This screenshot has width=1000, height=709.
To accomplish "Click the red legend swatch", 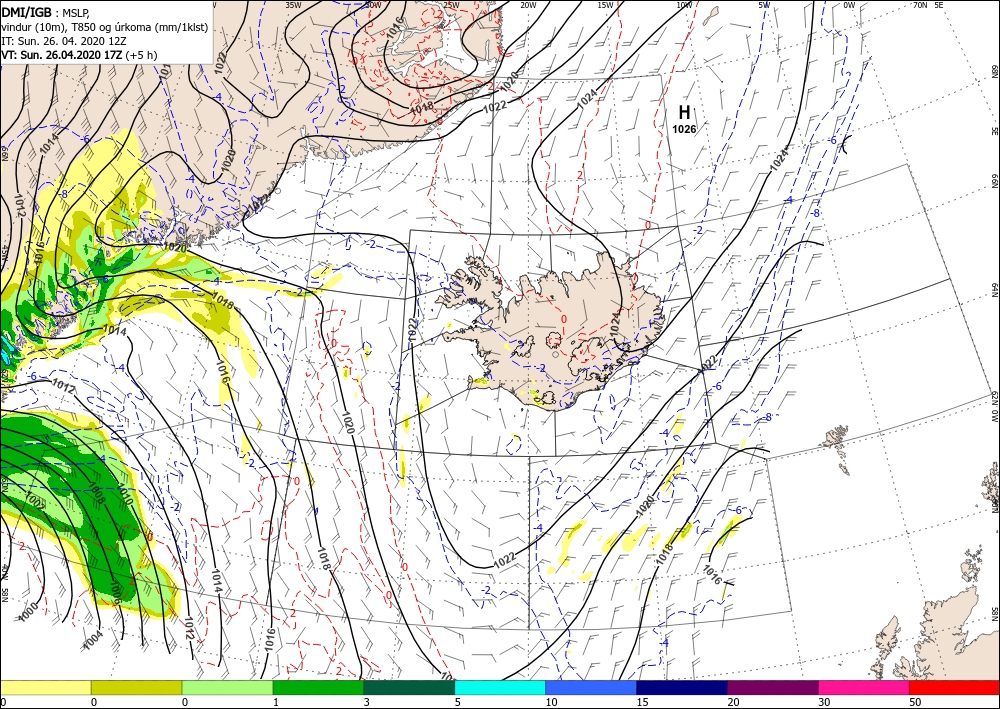I will pyautogui.click(x=955, y=687).
